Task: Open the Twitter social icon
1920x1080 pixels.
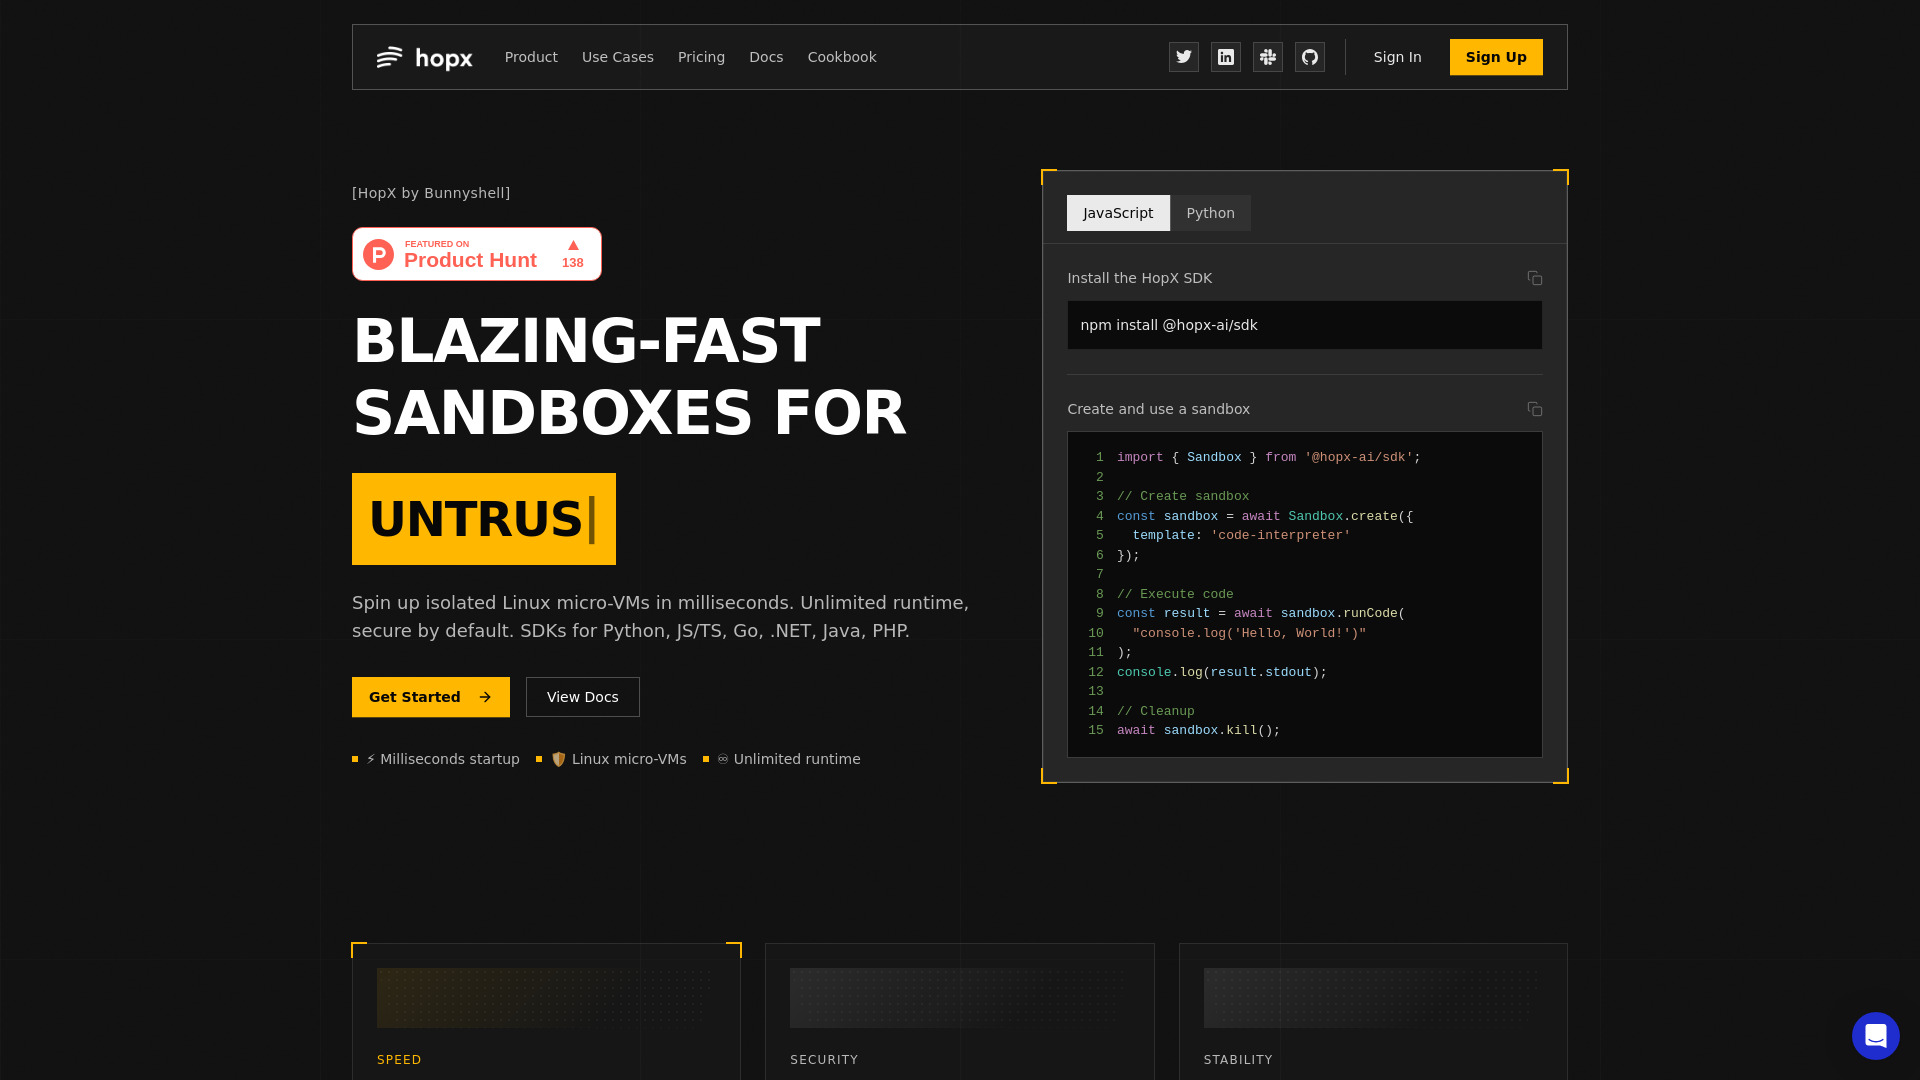Action: point(1184,57)
